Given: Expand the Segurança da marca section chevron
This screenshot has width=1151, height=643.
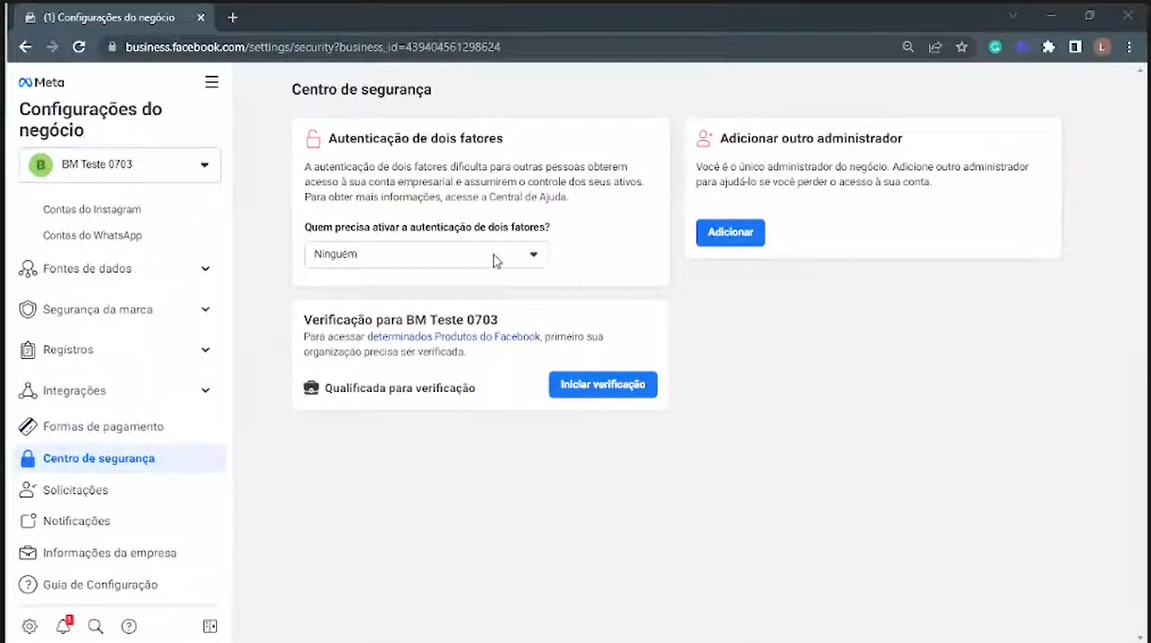Looking at the screenshot, I should pyautogui.click(x=206, y=310).
